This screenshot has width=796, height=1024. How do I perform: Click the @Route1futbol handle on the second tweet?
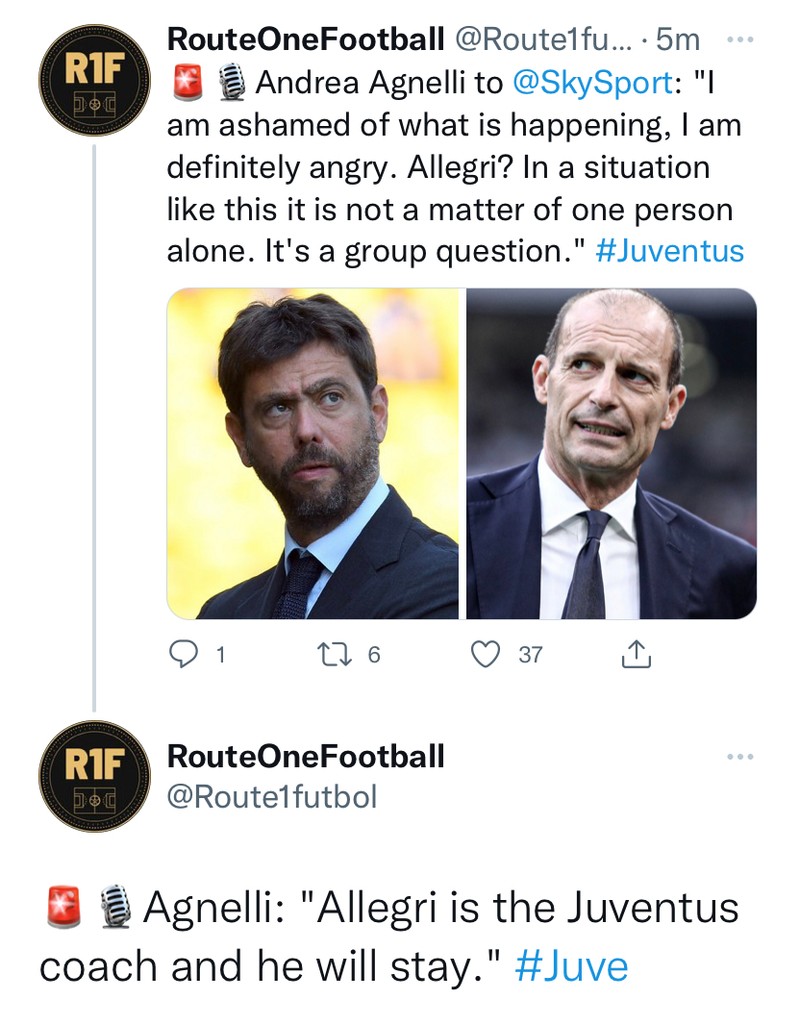(272, 797)
